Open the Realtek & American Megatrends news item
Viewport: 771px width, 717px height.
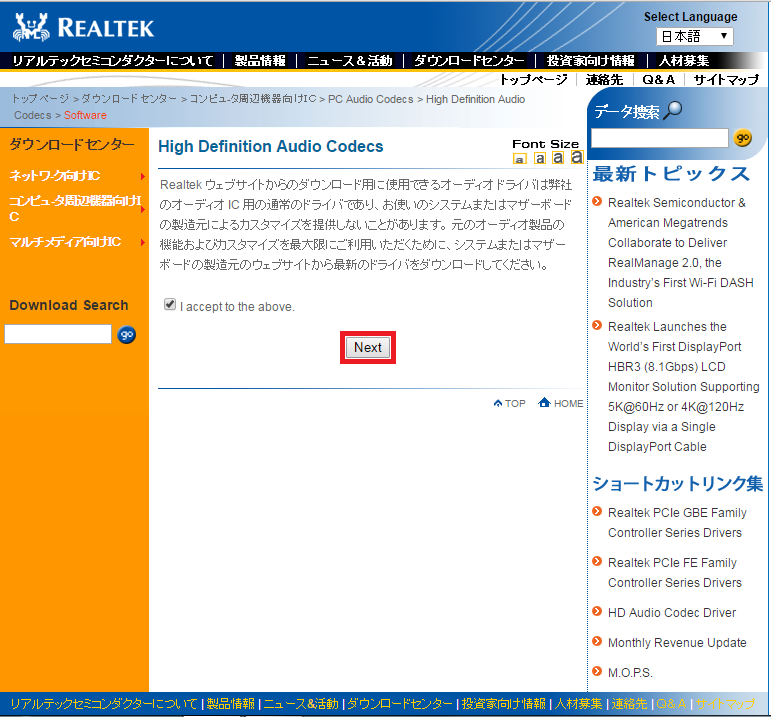tap(681, 253)
